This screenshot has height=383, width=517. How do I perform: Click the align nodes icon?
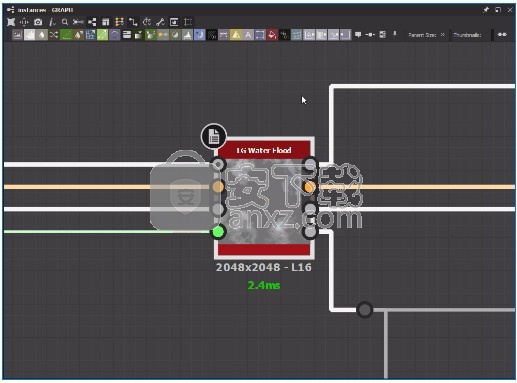pos(78,22)
